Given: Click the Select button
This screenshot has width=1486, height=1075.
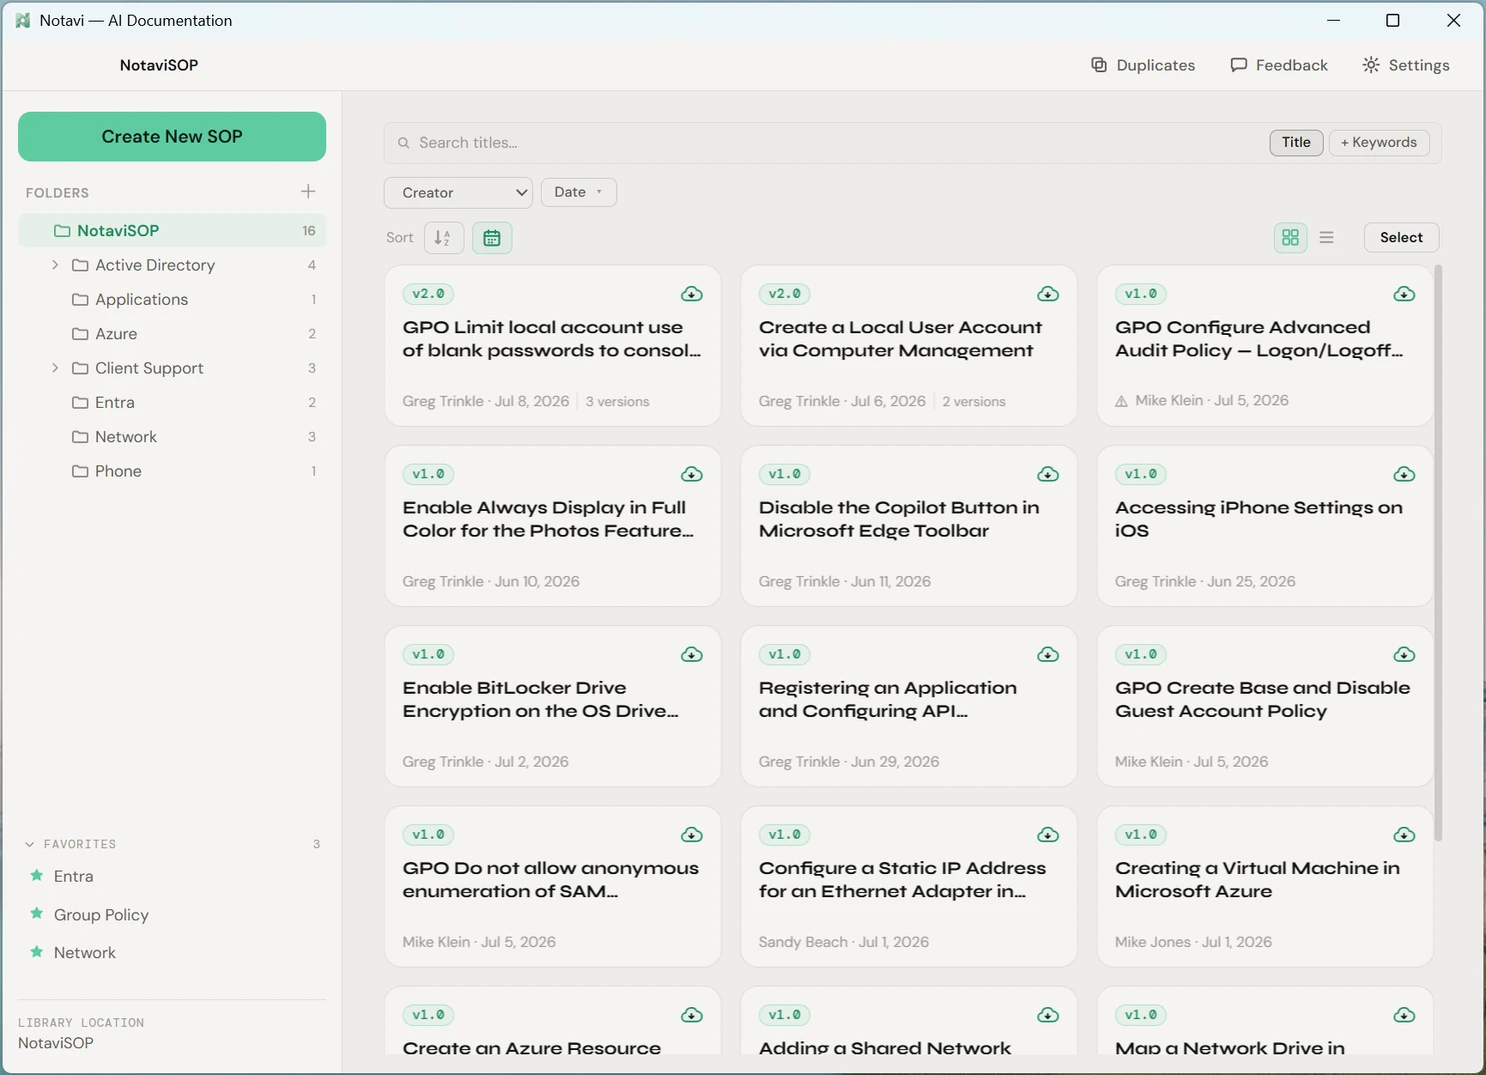Looking at the screenshot, I should (x=1401, y=237).
